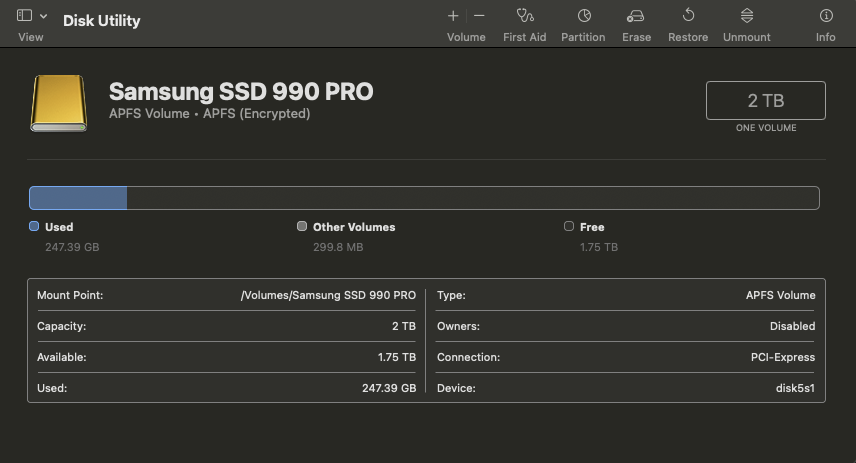Viewport: 856px width, 463px height.
Task: Select the Connection: row label
Action: point(468,357)
